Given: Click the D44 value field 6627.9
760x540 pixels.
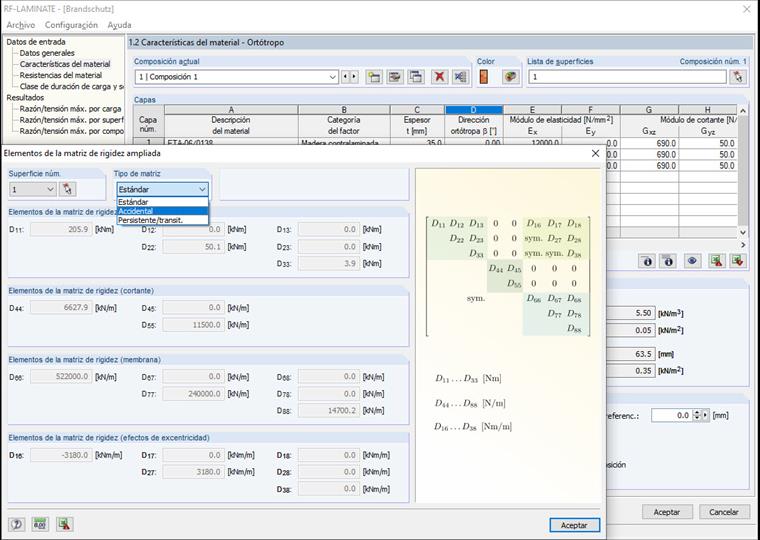Looking at the screenshot, I should click(61, 308).
